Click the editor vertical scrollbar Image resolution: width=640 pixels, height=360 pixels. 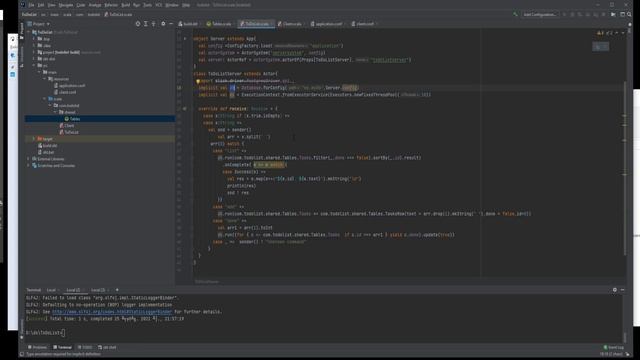(x=625, y=167)
